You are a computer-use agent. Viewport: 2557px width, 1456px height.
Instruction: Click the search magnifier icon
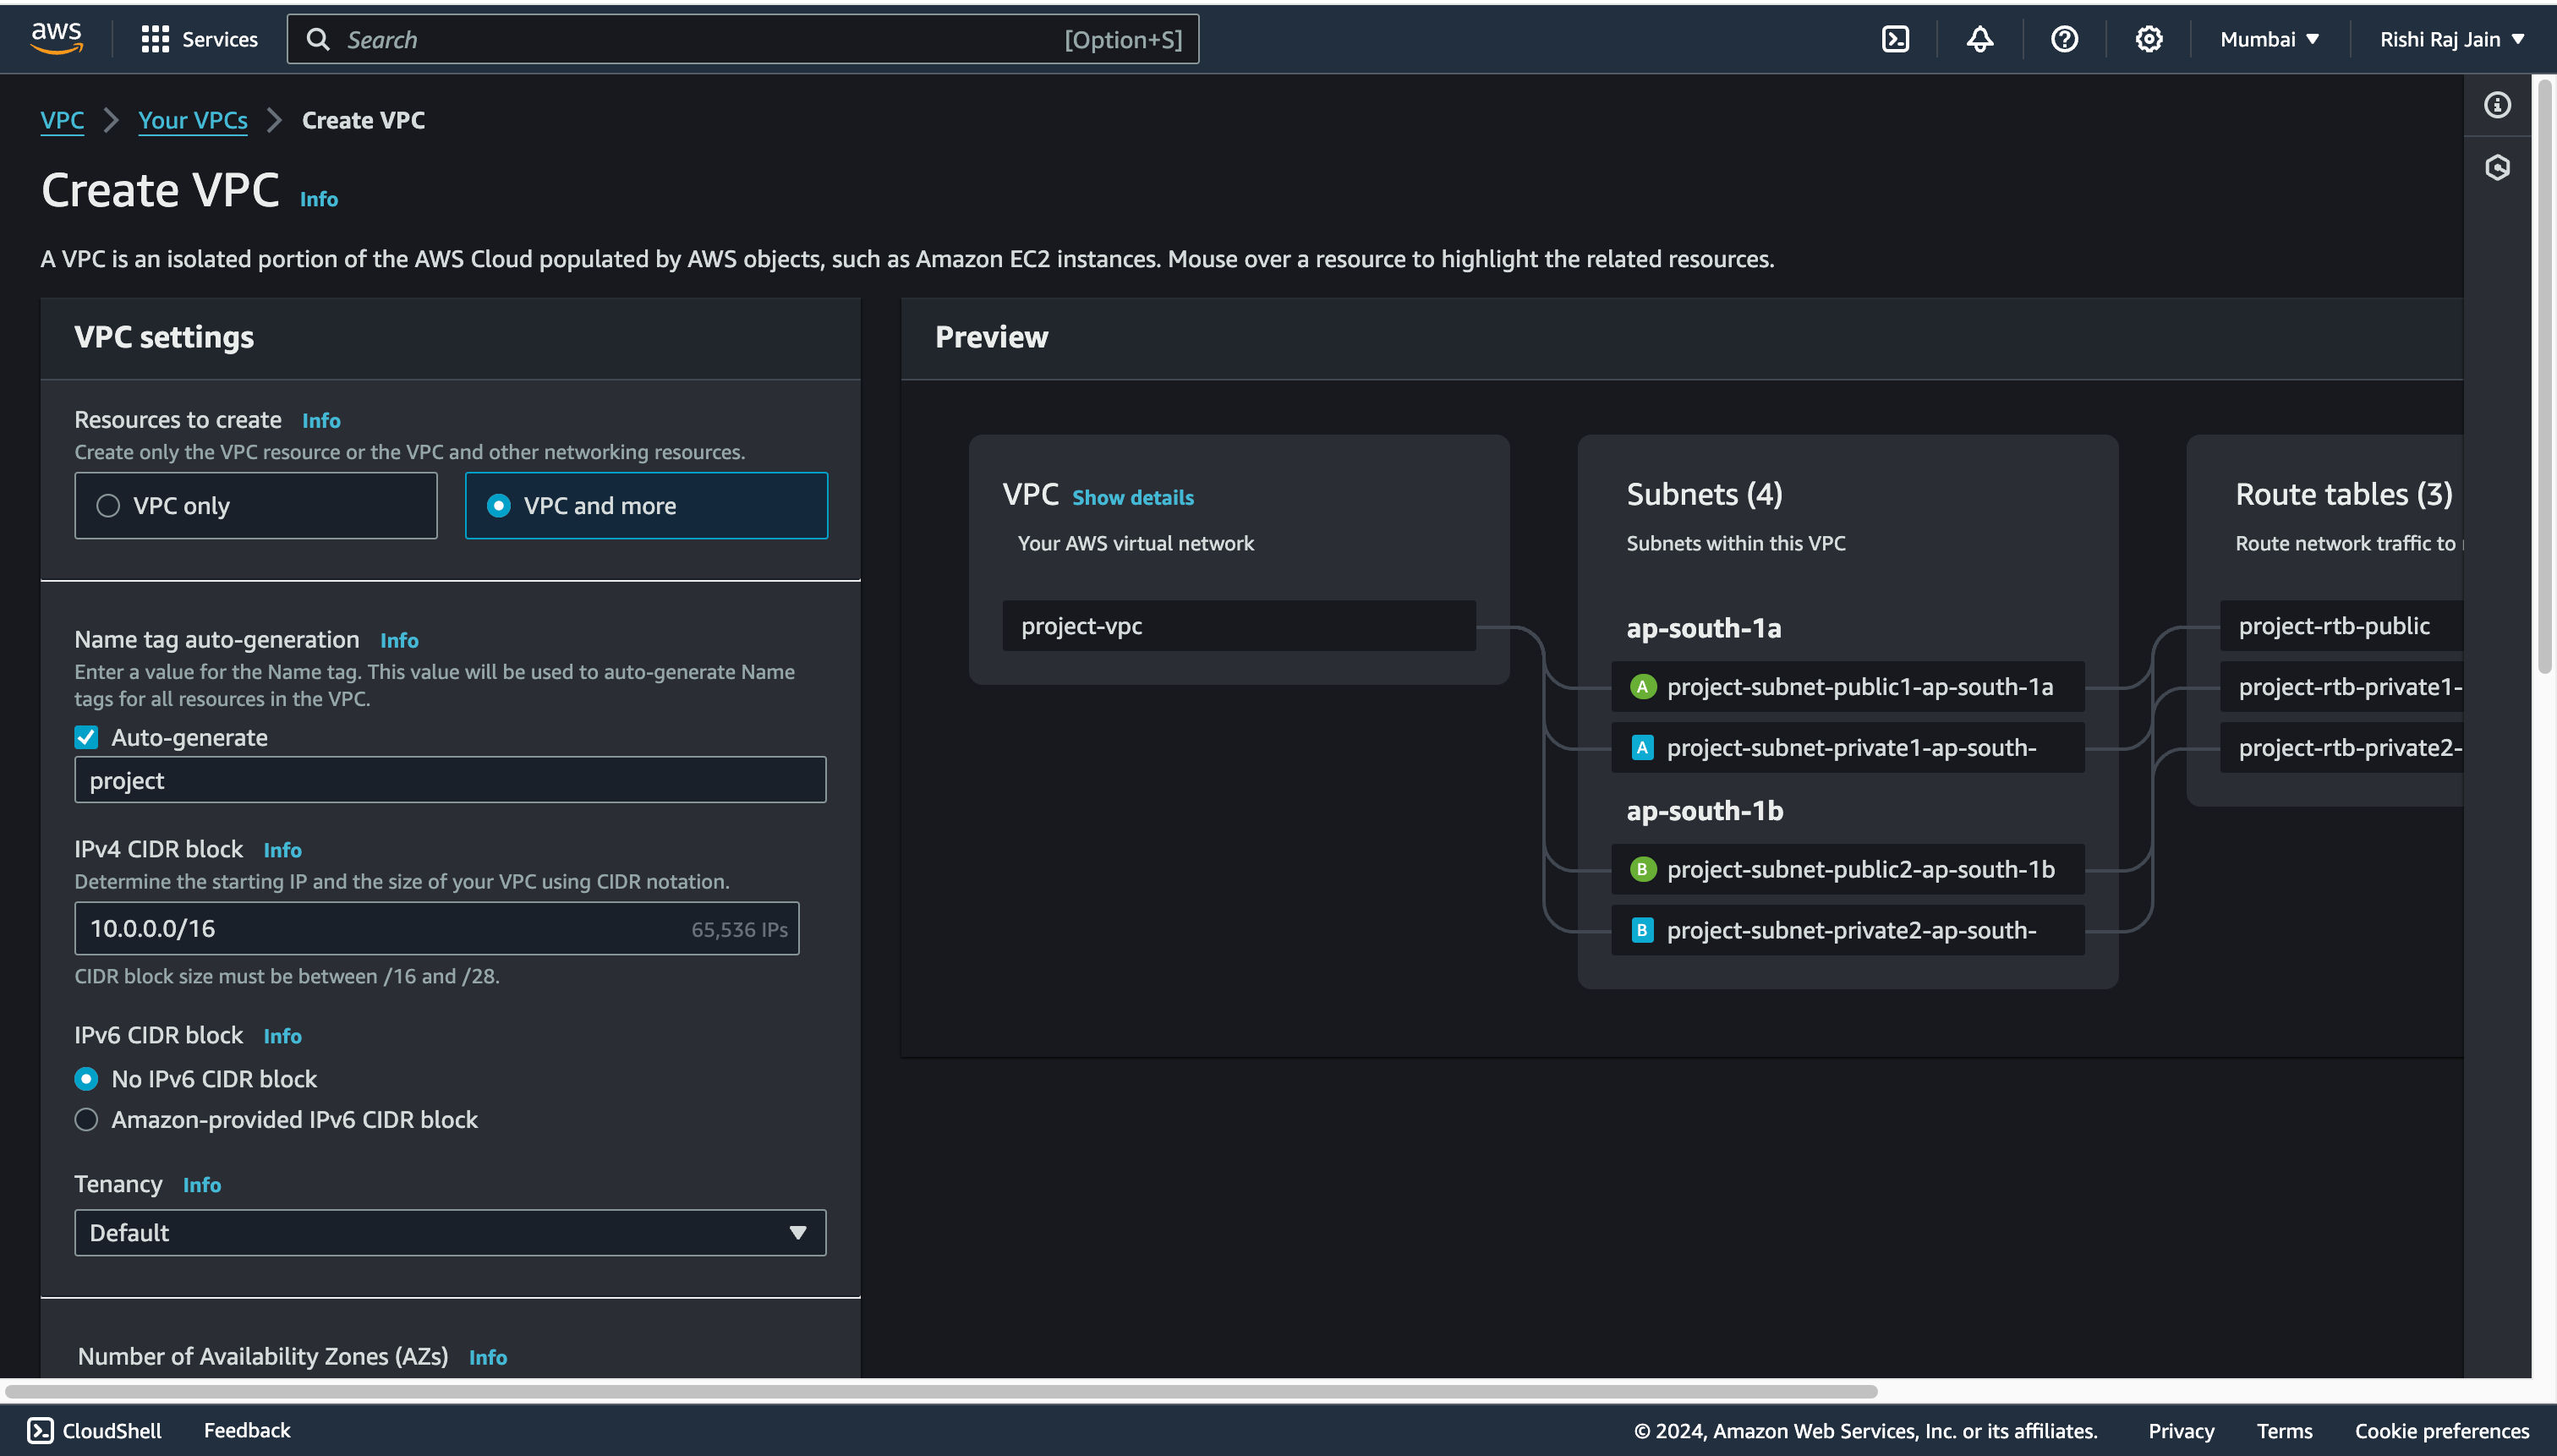pyautogui.click(x=318, y=39)
